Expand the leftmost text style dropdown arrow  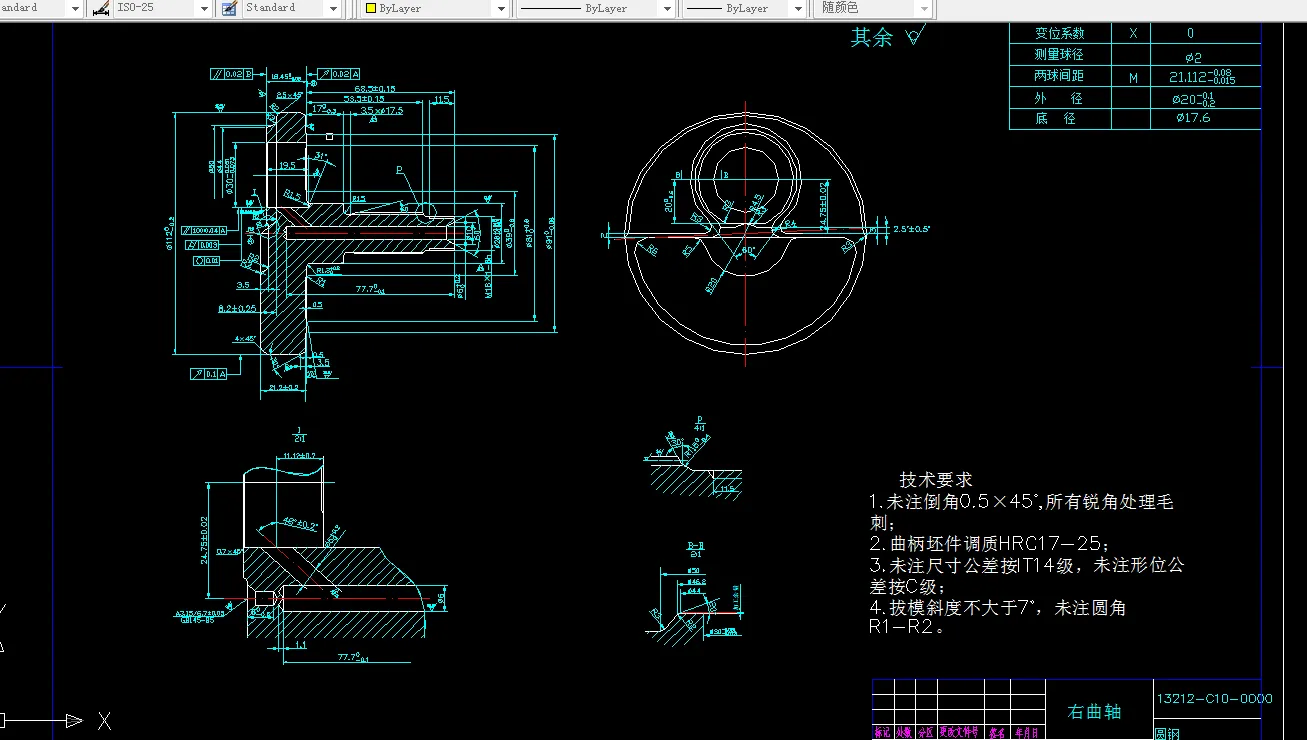(x=75, y=8)
